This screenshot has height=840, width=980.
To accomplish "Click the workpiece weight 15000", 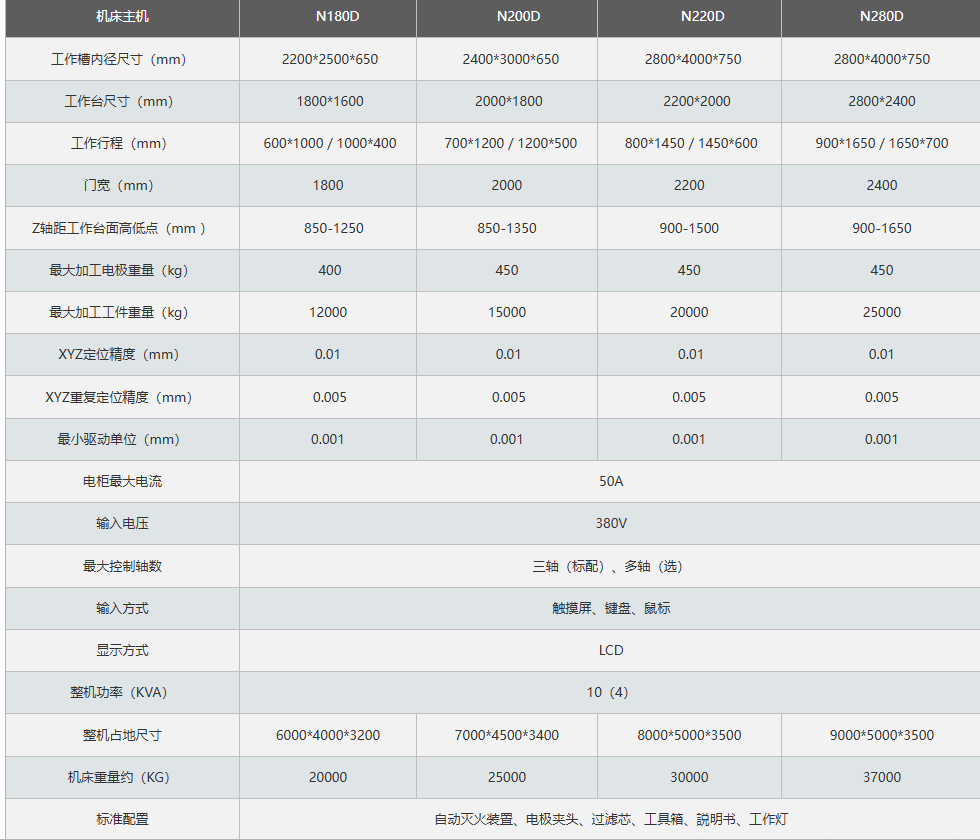I will pos(507,312).
